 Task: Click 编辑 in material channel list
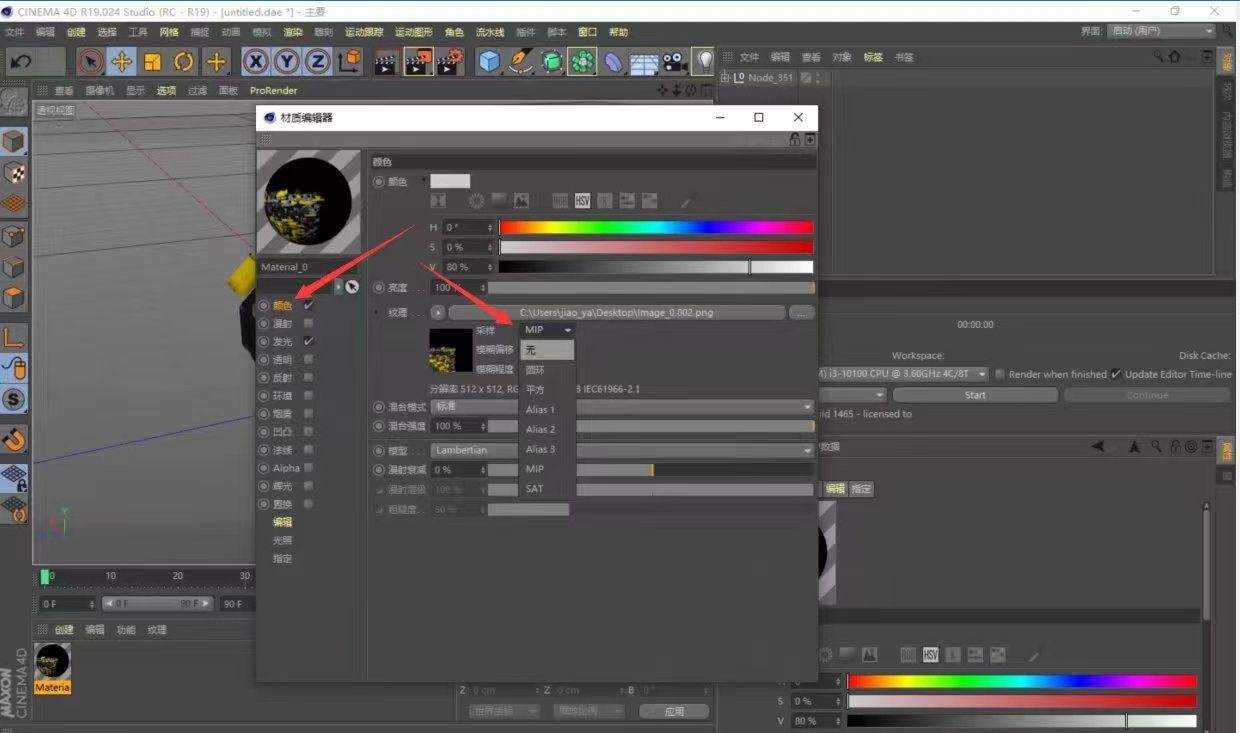click(283, 522)
